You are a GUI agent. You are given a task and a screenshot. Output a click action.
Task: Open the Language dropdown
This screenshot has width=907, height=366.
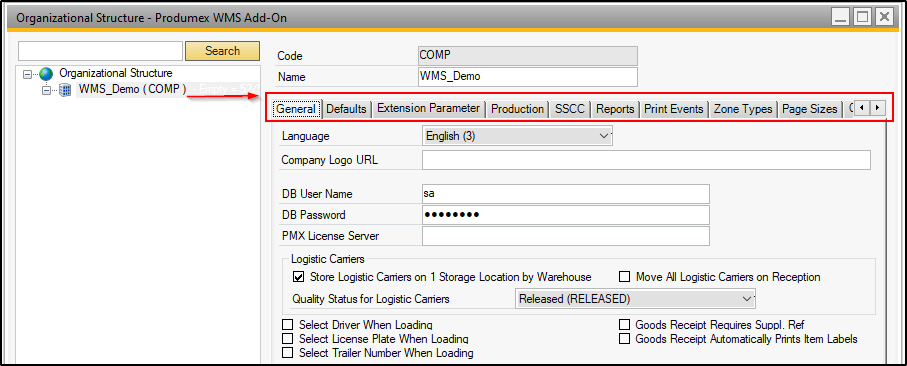coord(517,136)
